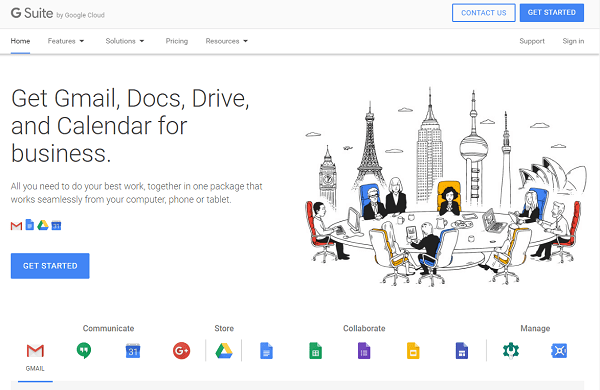The width and height of the screenshot is (600, 390).
Task: Click Get Started below the hero text
Action: pyautogui.click(x=50, y=266)
